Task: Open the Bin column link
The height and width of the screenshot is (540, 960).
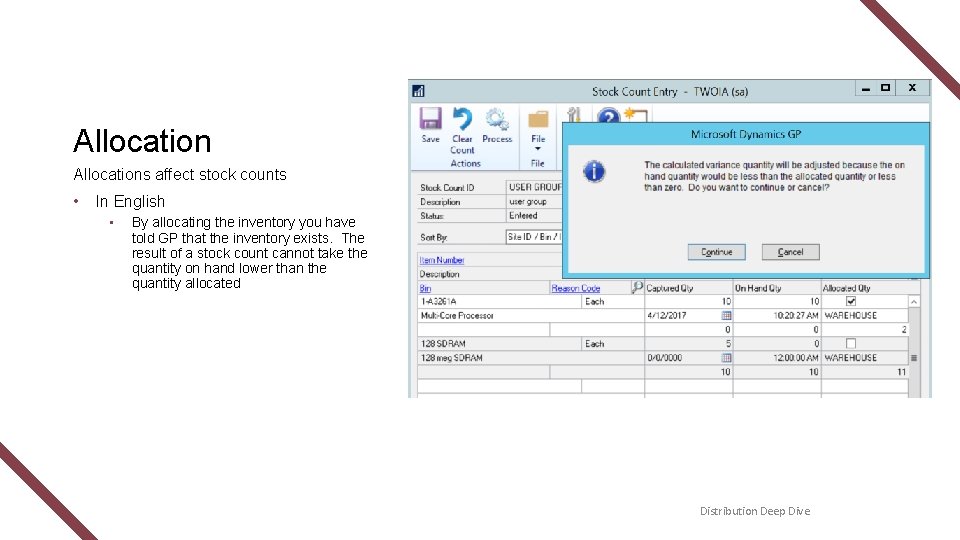Action: pos(425,288)
